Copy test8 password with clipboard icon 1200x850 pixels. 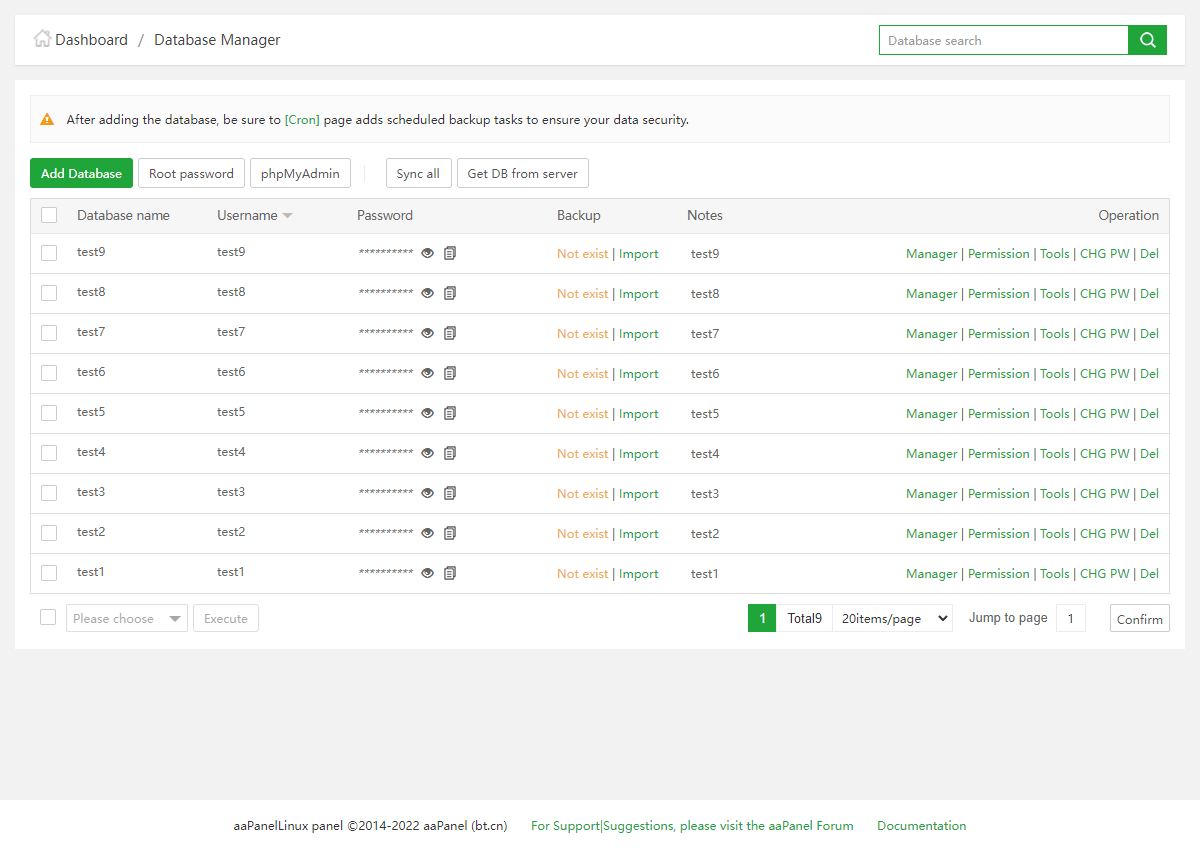450,293
